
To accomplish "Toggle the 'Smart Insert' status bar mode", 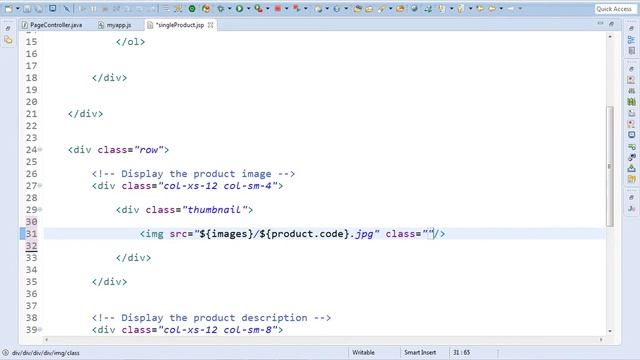I will coord(420,352).
